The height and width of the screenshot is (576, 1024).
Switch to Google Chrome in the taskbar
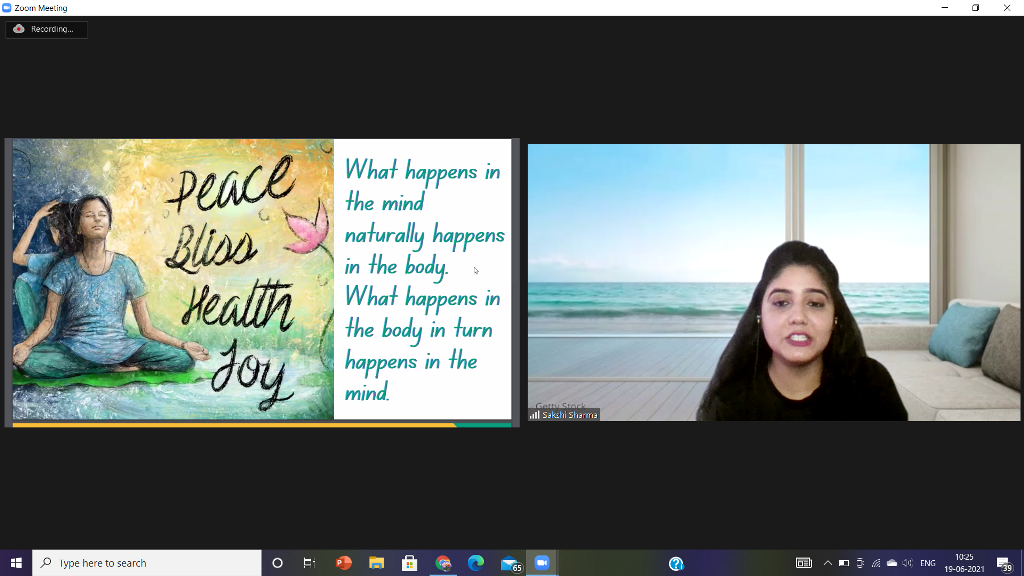point(443,563)
